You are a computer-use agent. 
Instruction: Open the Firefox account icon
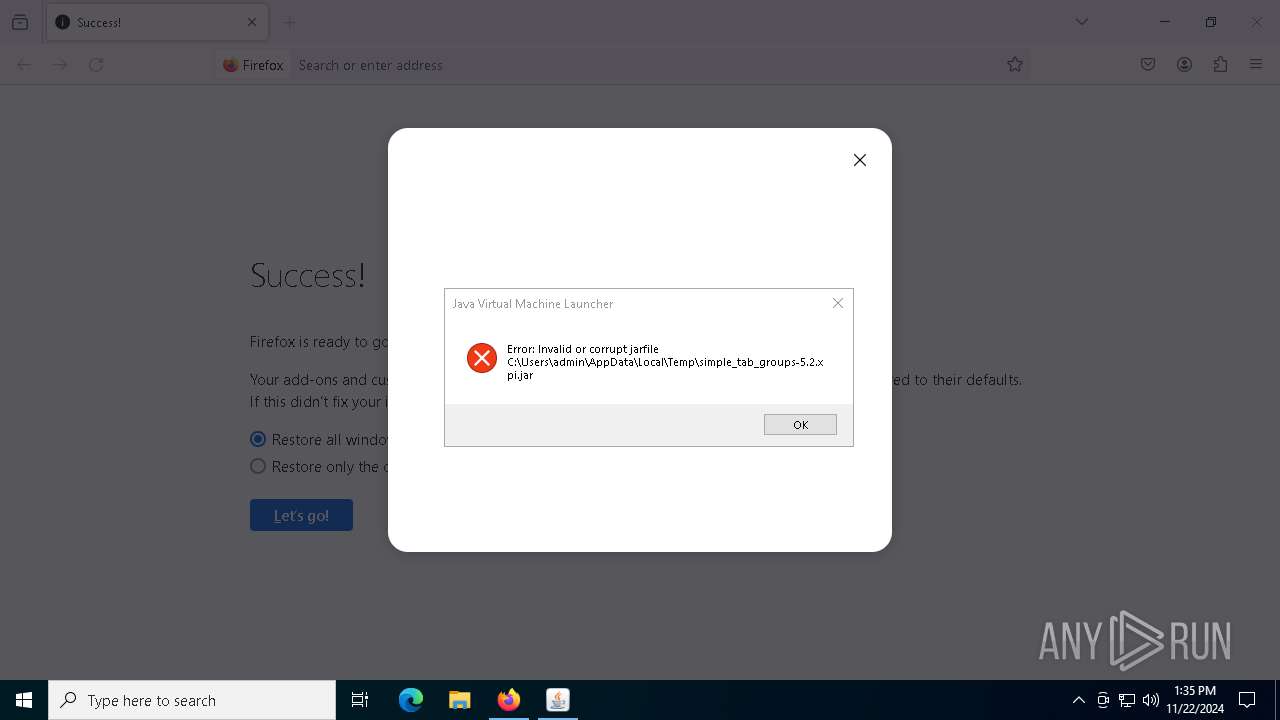1184,65
